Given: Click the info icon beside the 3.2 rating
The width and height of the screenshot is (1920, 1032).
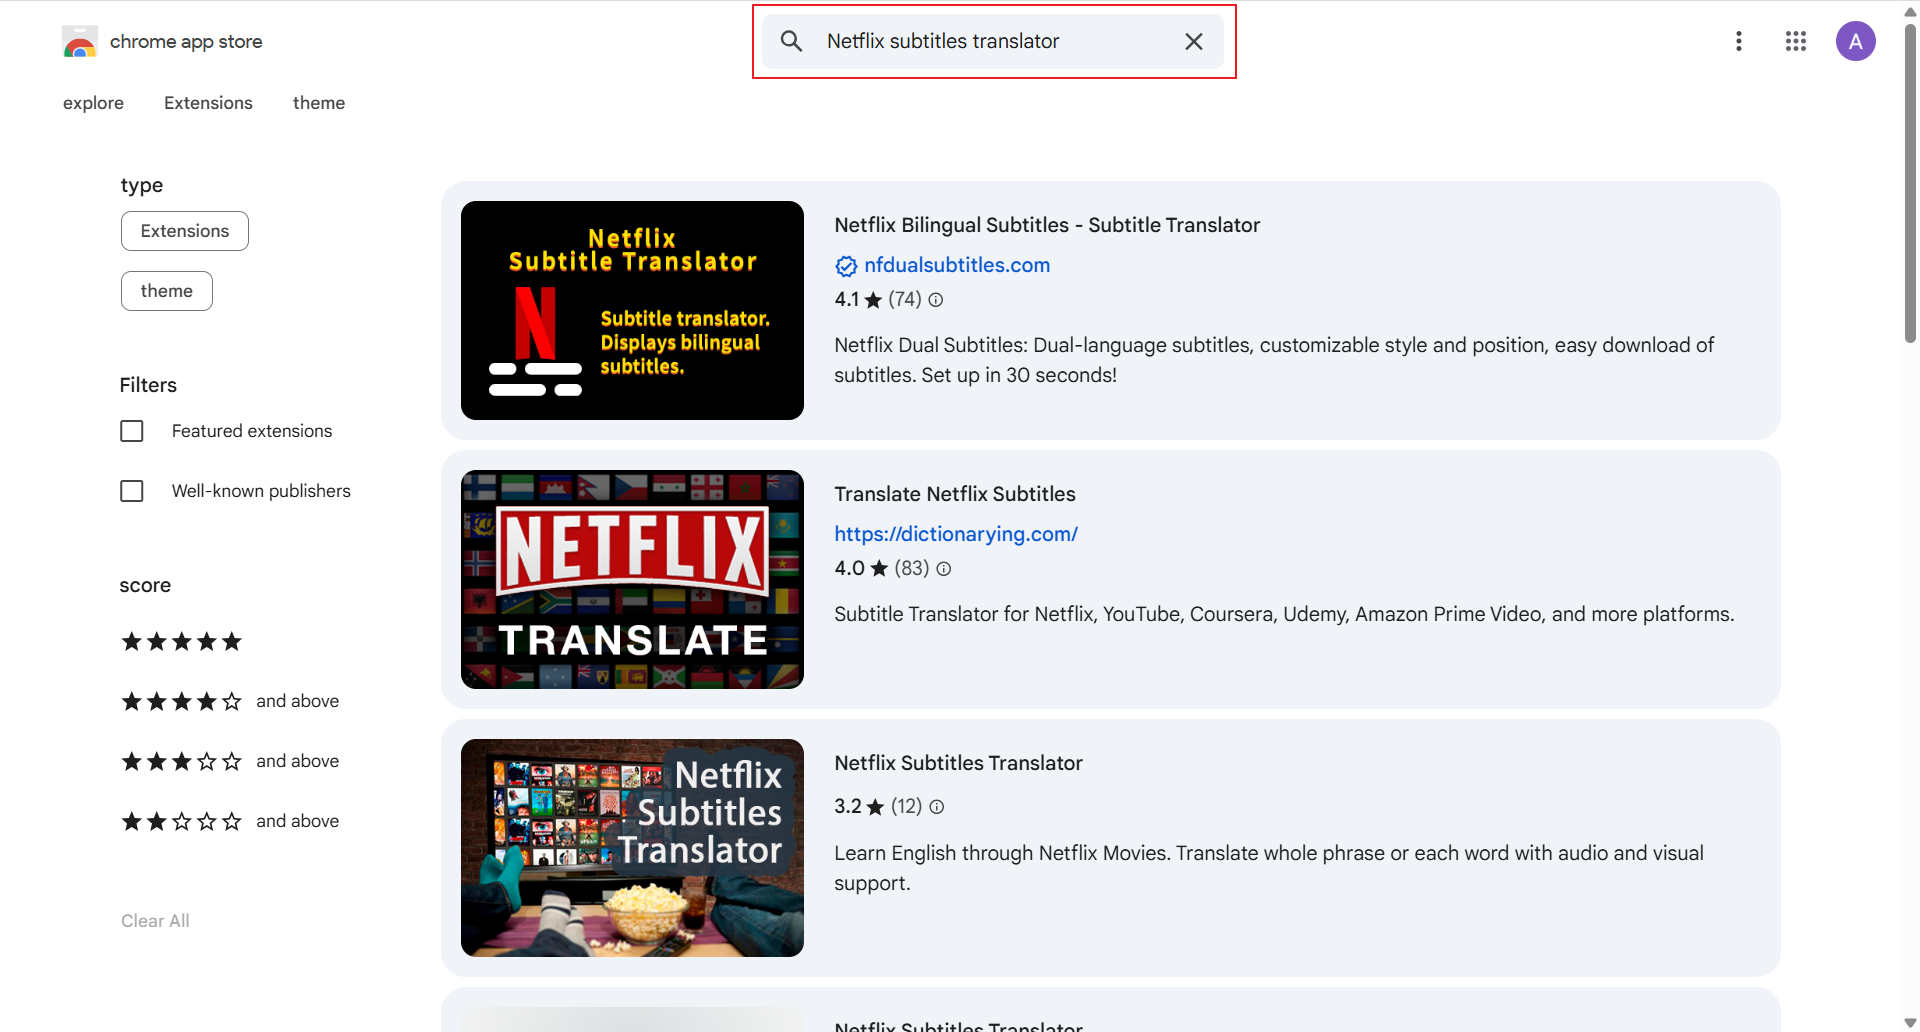Looking at the screenshot, I should coord(936,806).
